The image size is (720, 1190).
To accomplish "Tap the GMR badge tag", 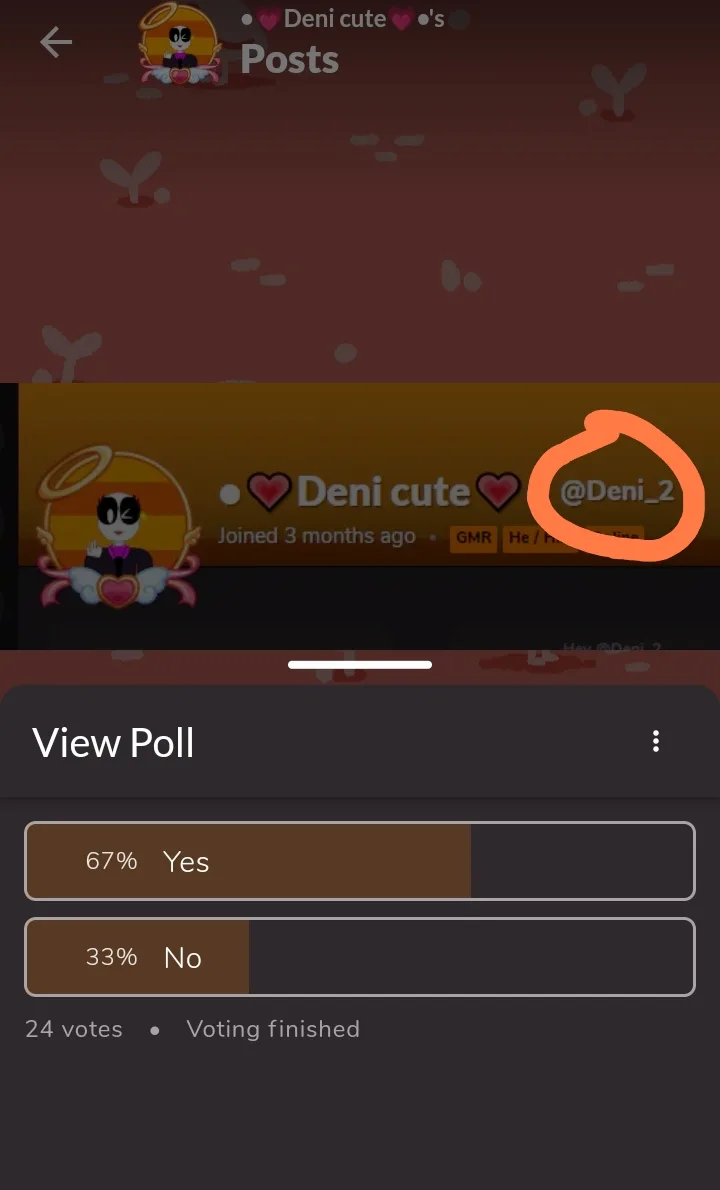I will click(473, 537).
